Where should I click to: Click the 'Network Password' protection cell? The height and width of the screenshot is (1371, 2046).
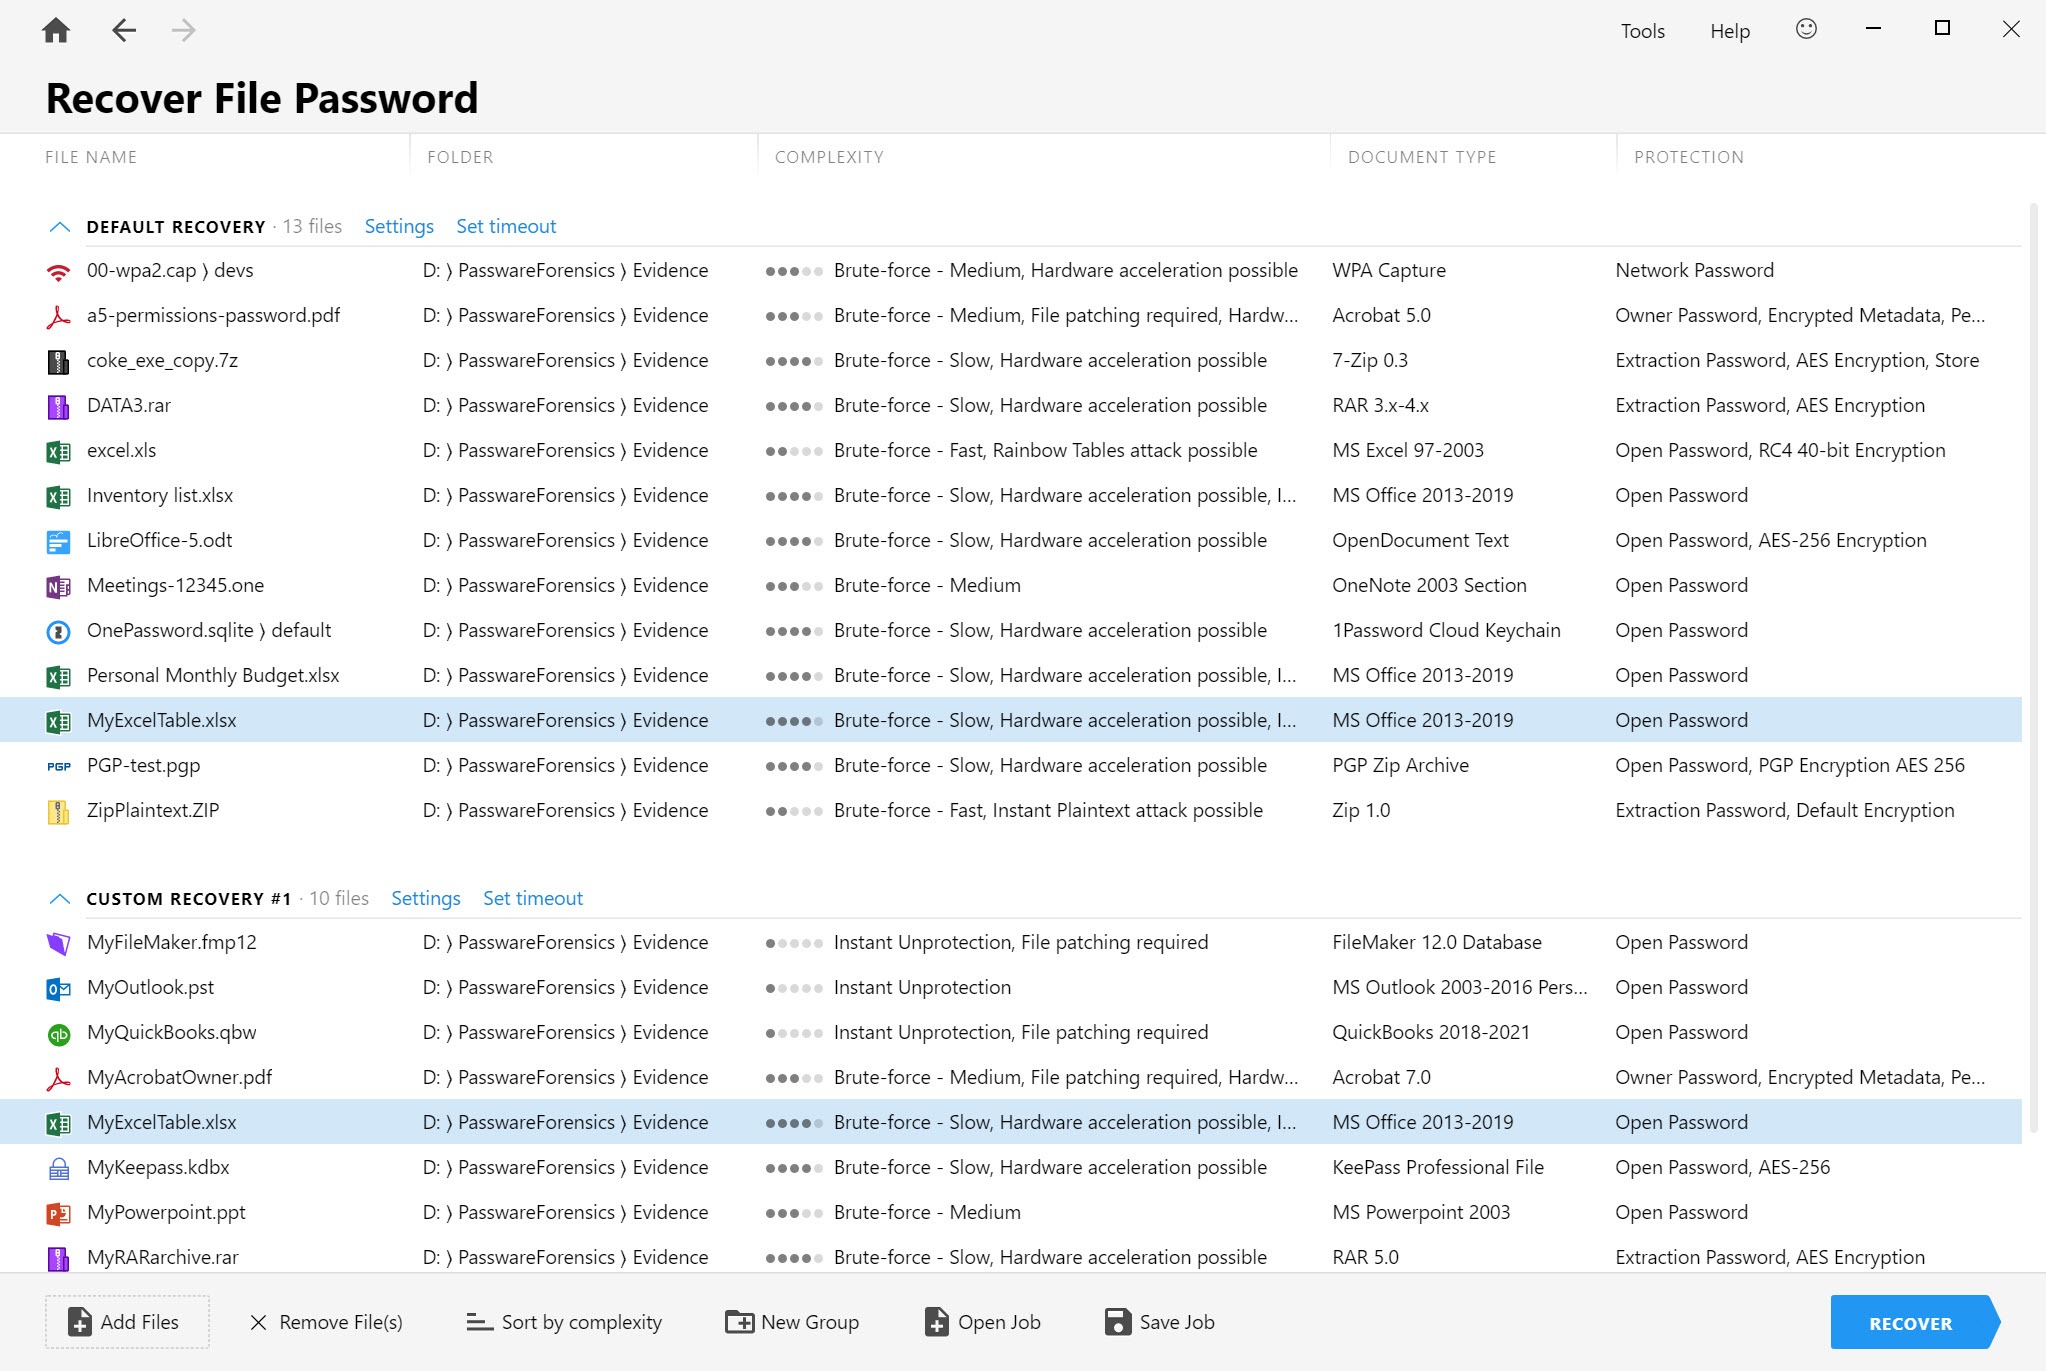[x=1694, y=271]
